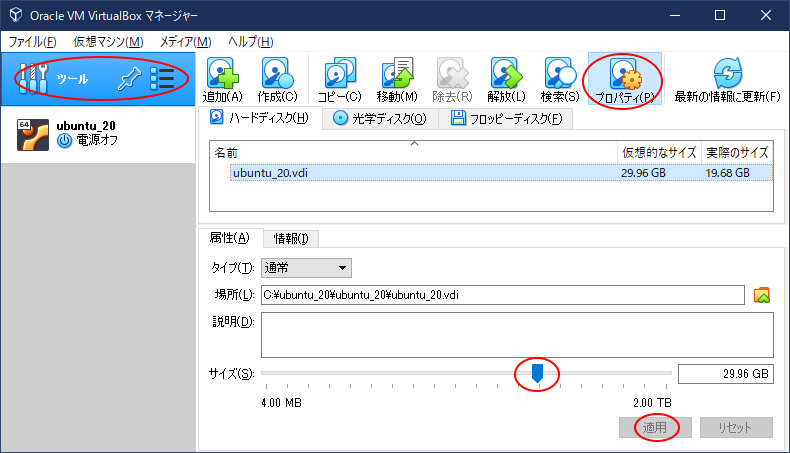790x453 pixels.
Task: Sort by the 仮想的なサイズ column header
Action: 659,153
